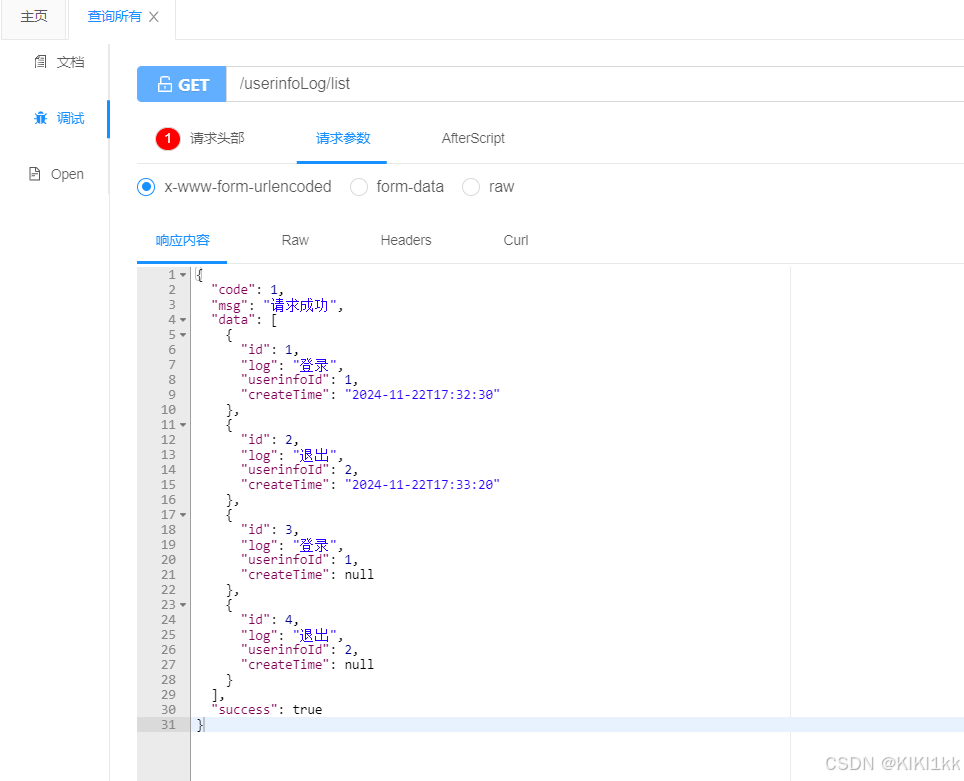Screen dimensions: 964x781
Task: Select the debug icon beside 调试
Action: coord(39,117)
